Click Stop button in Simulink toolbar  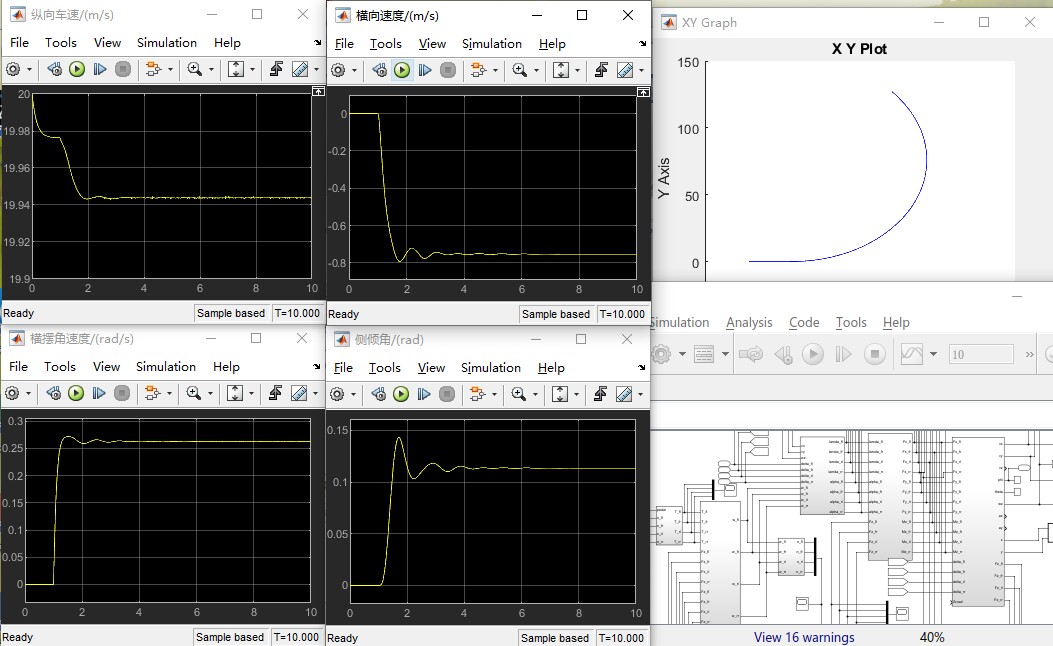tap(874, 354)
